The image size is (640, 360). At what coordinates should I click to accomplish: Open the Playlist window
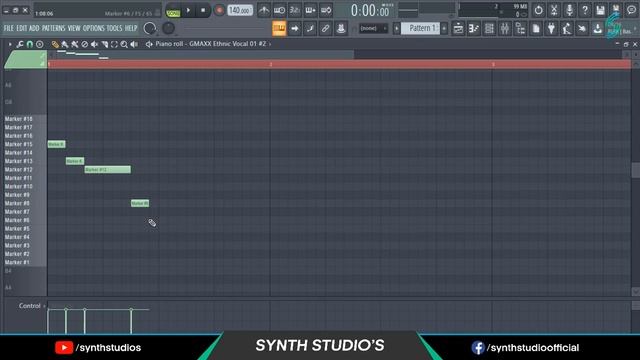pos(458,29)
